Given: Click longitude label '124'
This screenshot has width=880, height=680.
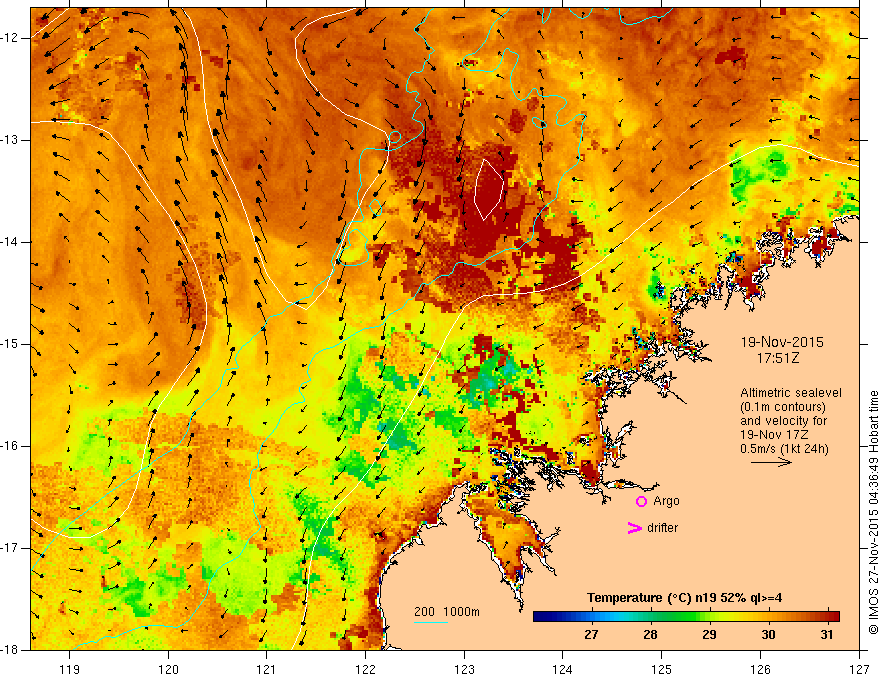Looking at the screenshot, I should (x=563, y=669).
